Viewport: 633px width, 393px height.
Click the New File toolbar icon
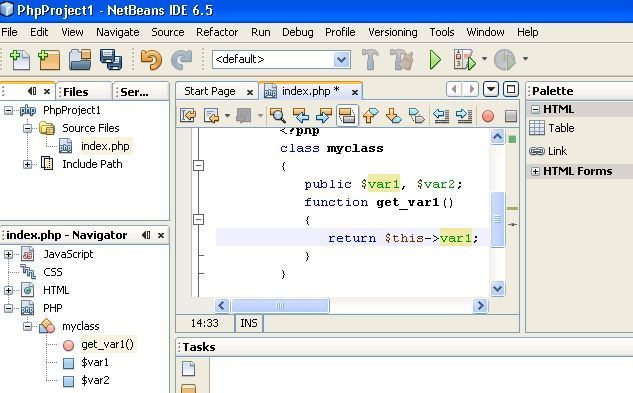pyautogui.click(x=19, y=60)
